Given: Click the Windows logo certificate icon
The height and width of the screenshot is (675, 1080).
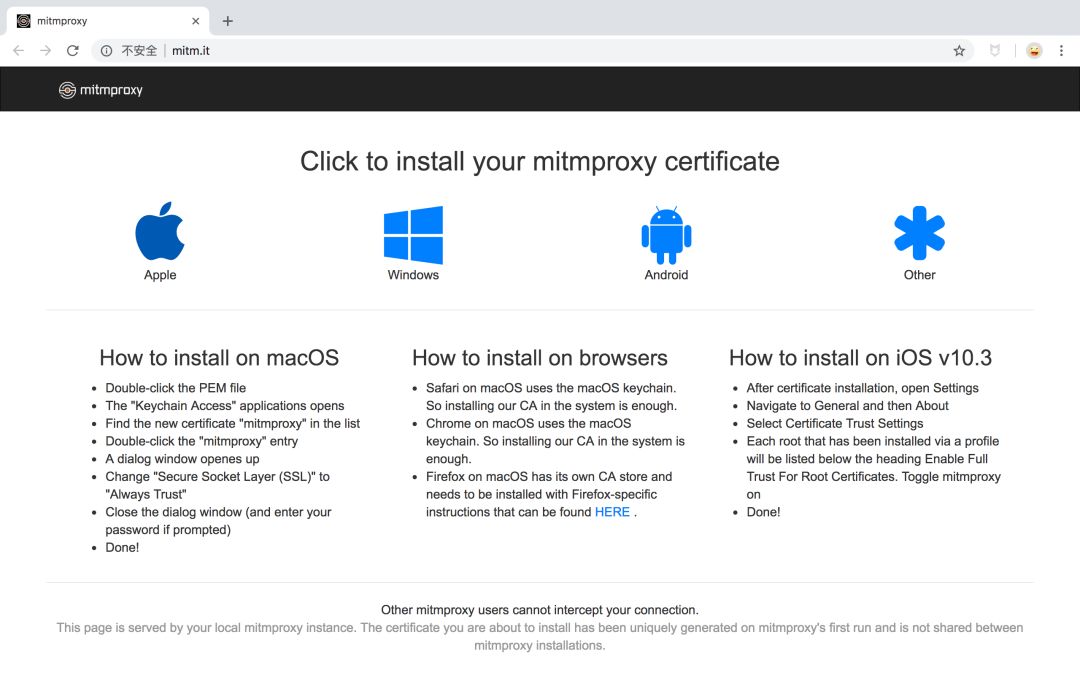Looking at the screenshot, I should pos(413,235).
